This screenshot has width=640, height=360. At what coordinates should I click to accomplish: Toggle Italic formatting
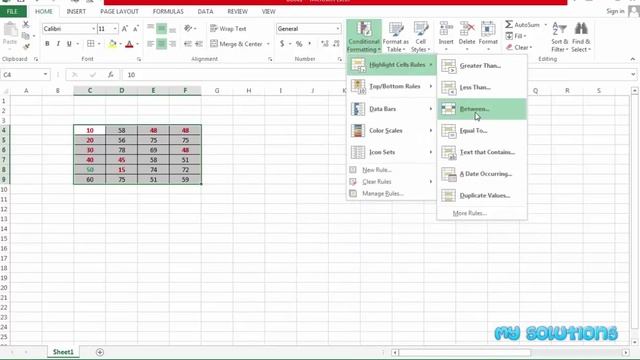[58, 44]
